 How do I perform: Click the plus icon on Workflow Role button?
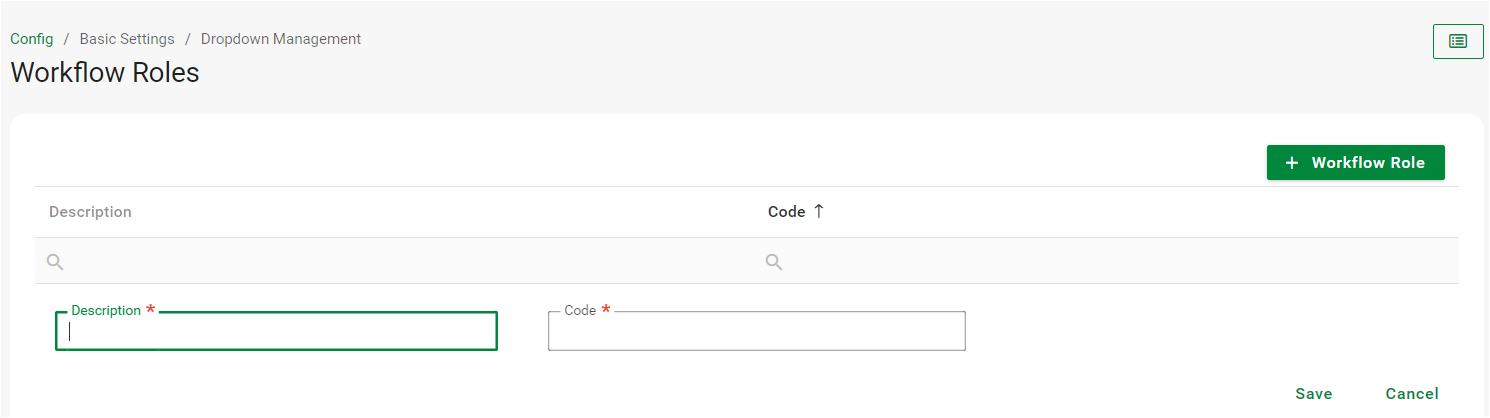pyautogui.click(x=1292, y=163)
